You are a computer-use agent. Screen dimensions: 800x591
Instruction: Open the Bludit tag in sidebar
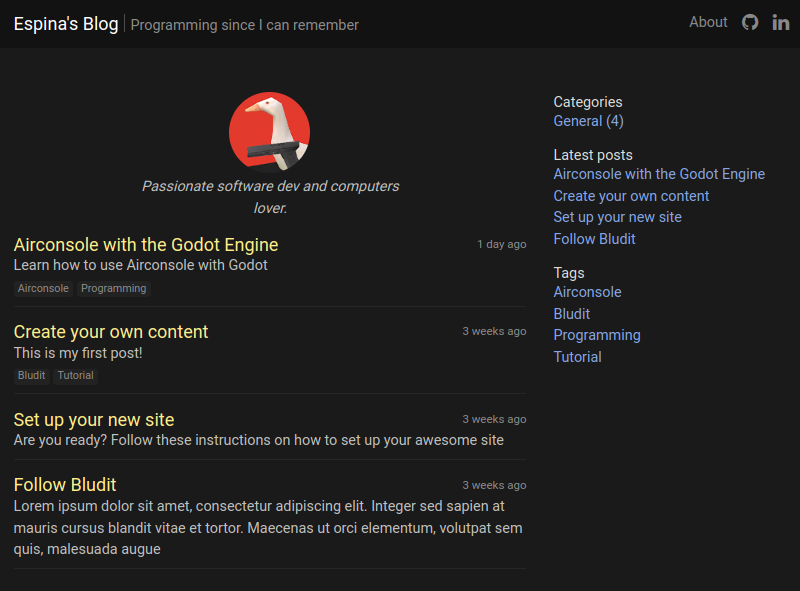coord(571,314)
